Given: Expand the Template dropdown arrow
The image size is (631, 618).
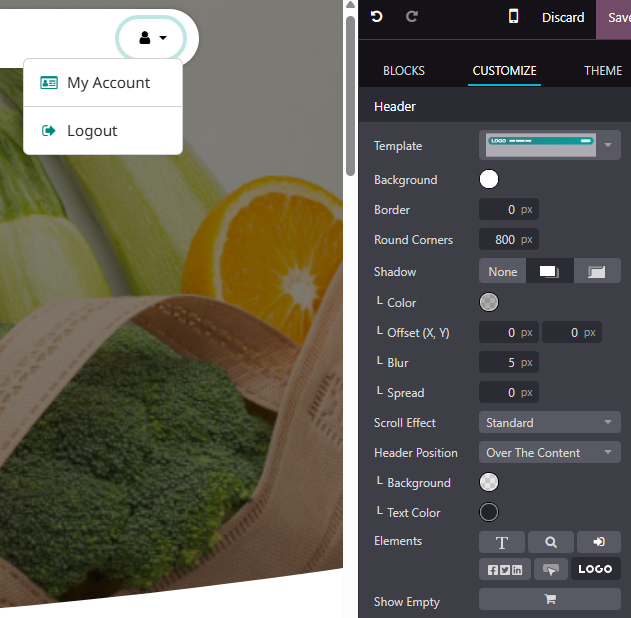Looking at the screenshot, I should pyautogui.click(x=608, y=145).
